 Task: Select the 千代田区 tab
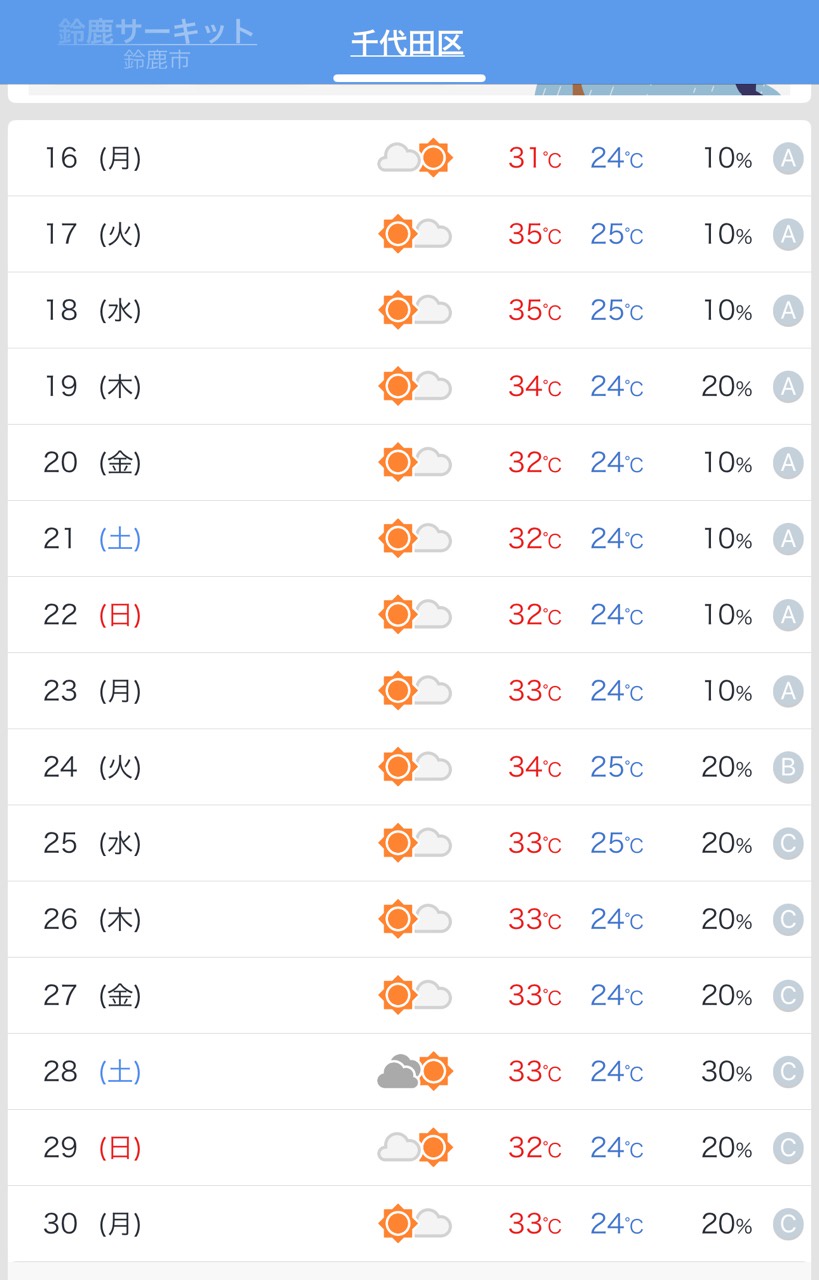pos(408,44)
